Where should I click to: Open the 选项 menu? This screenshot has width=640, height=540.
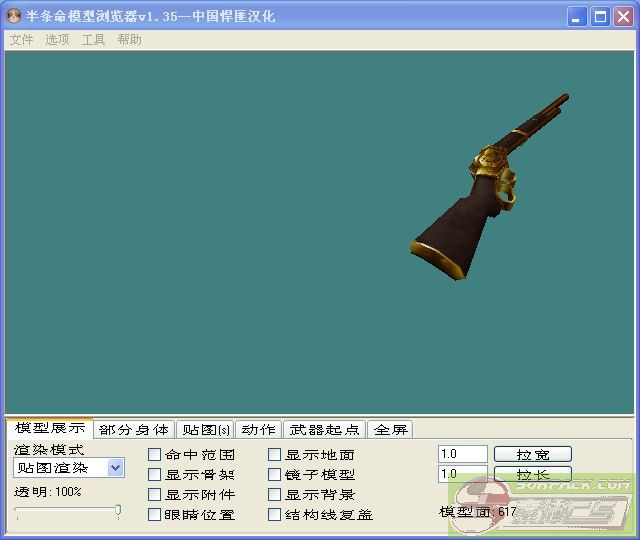(x=57, y=40)
